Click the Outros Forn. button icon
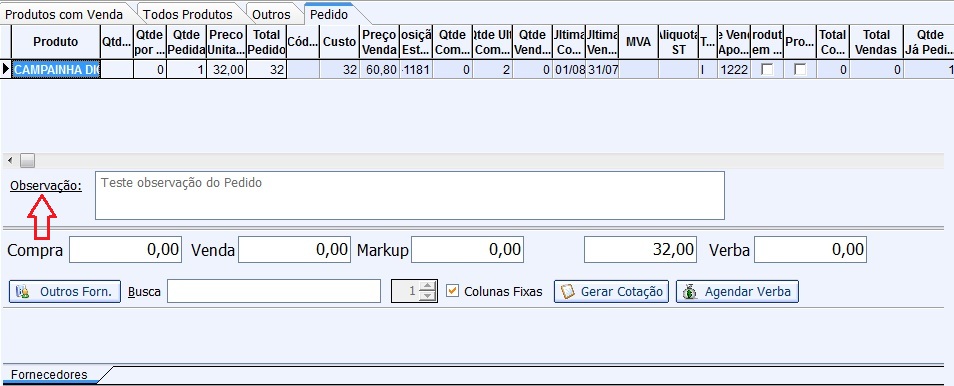The image size is (954, 386). click(23, 292)
